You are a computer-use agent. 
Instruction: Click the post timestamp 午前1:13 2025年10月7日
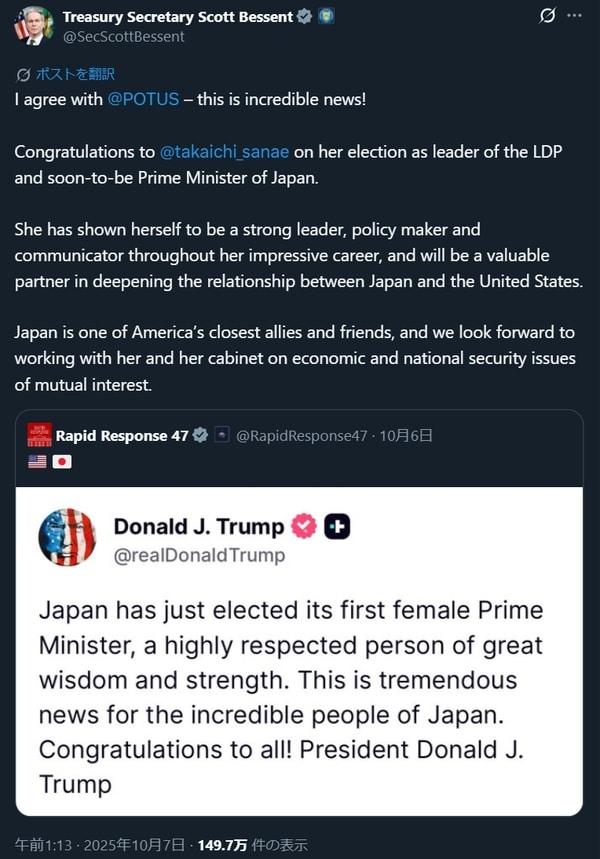pyautogui.click(x=88, y=845)
